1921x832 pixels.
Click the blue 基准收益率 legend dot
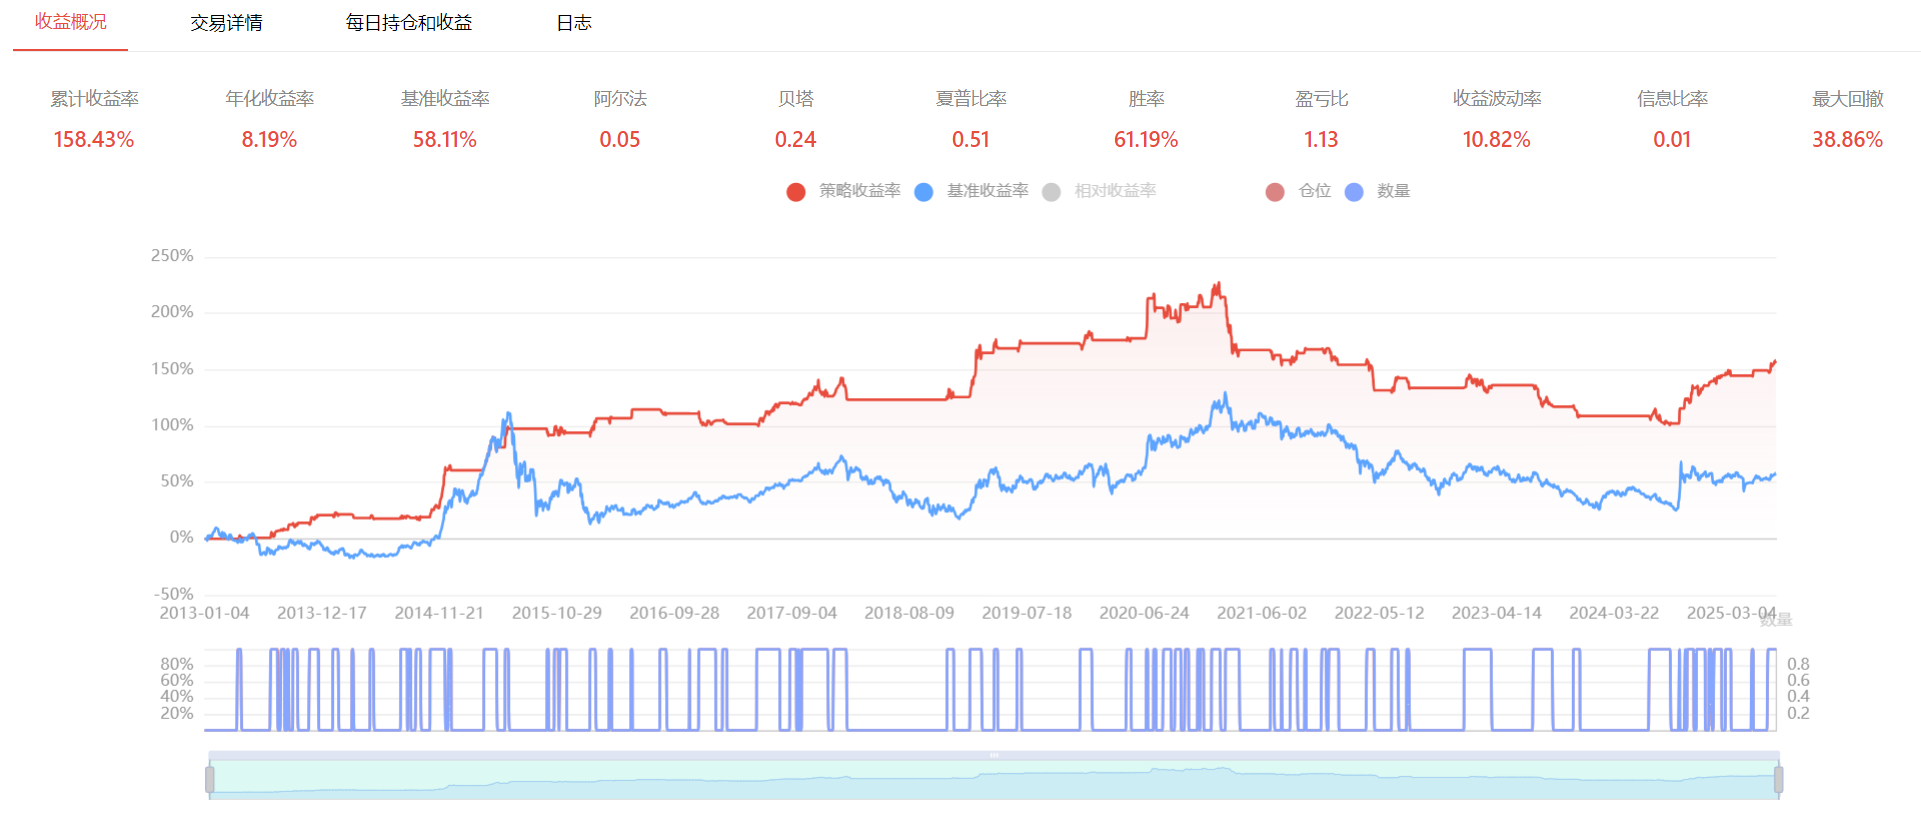924,192
